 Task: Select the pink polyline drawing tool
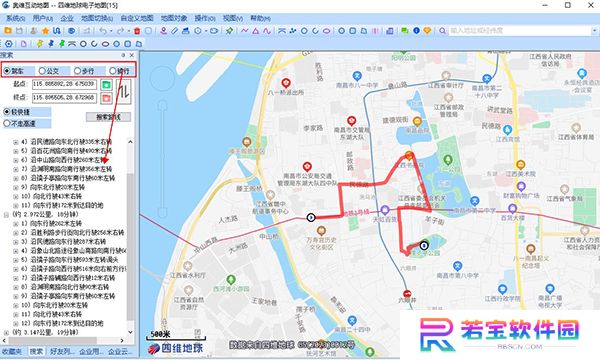pyautogui.click(x=244, y=31)
